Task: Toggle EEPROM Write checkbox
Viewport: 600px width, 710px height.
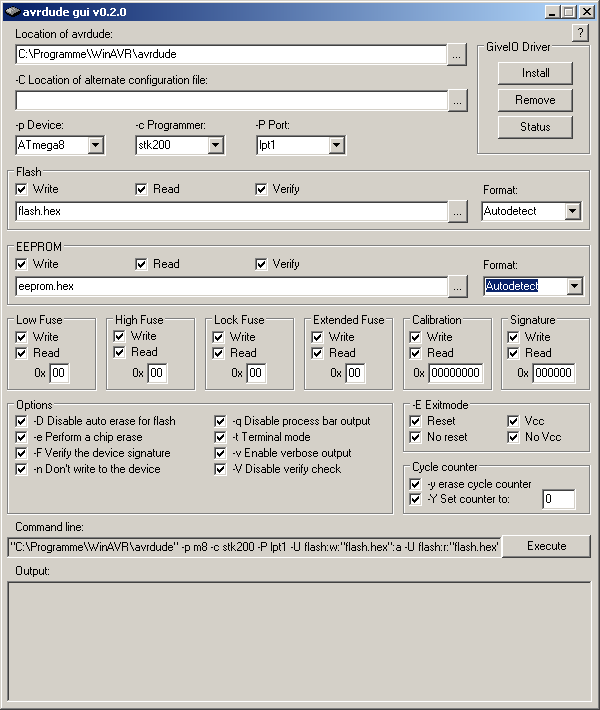Action: point(21,264)
